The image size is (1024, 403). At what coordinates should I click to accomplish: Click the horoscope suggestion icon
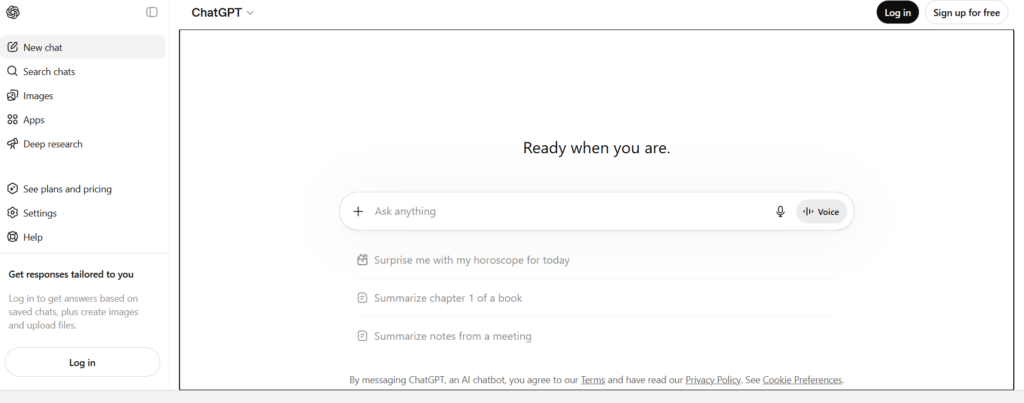[x=362, y=260]
